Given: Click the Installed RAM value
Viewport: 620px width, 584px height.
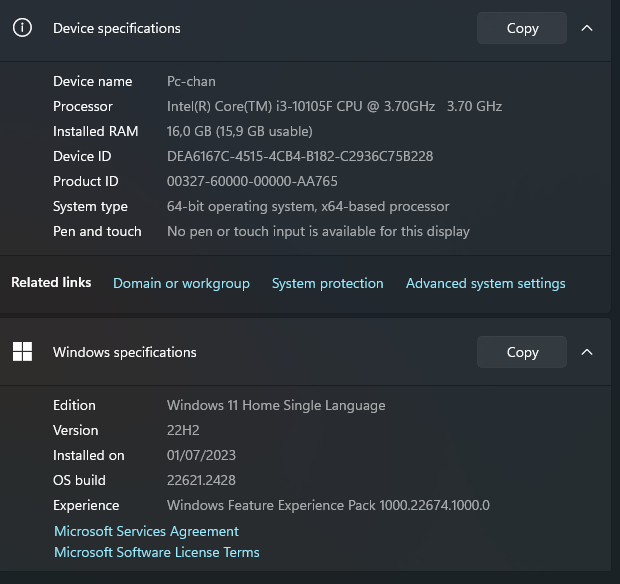Looking at the screenshot, I should (x=239, y=131).
